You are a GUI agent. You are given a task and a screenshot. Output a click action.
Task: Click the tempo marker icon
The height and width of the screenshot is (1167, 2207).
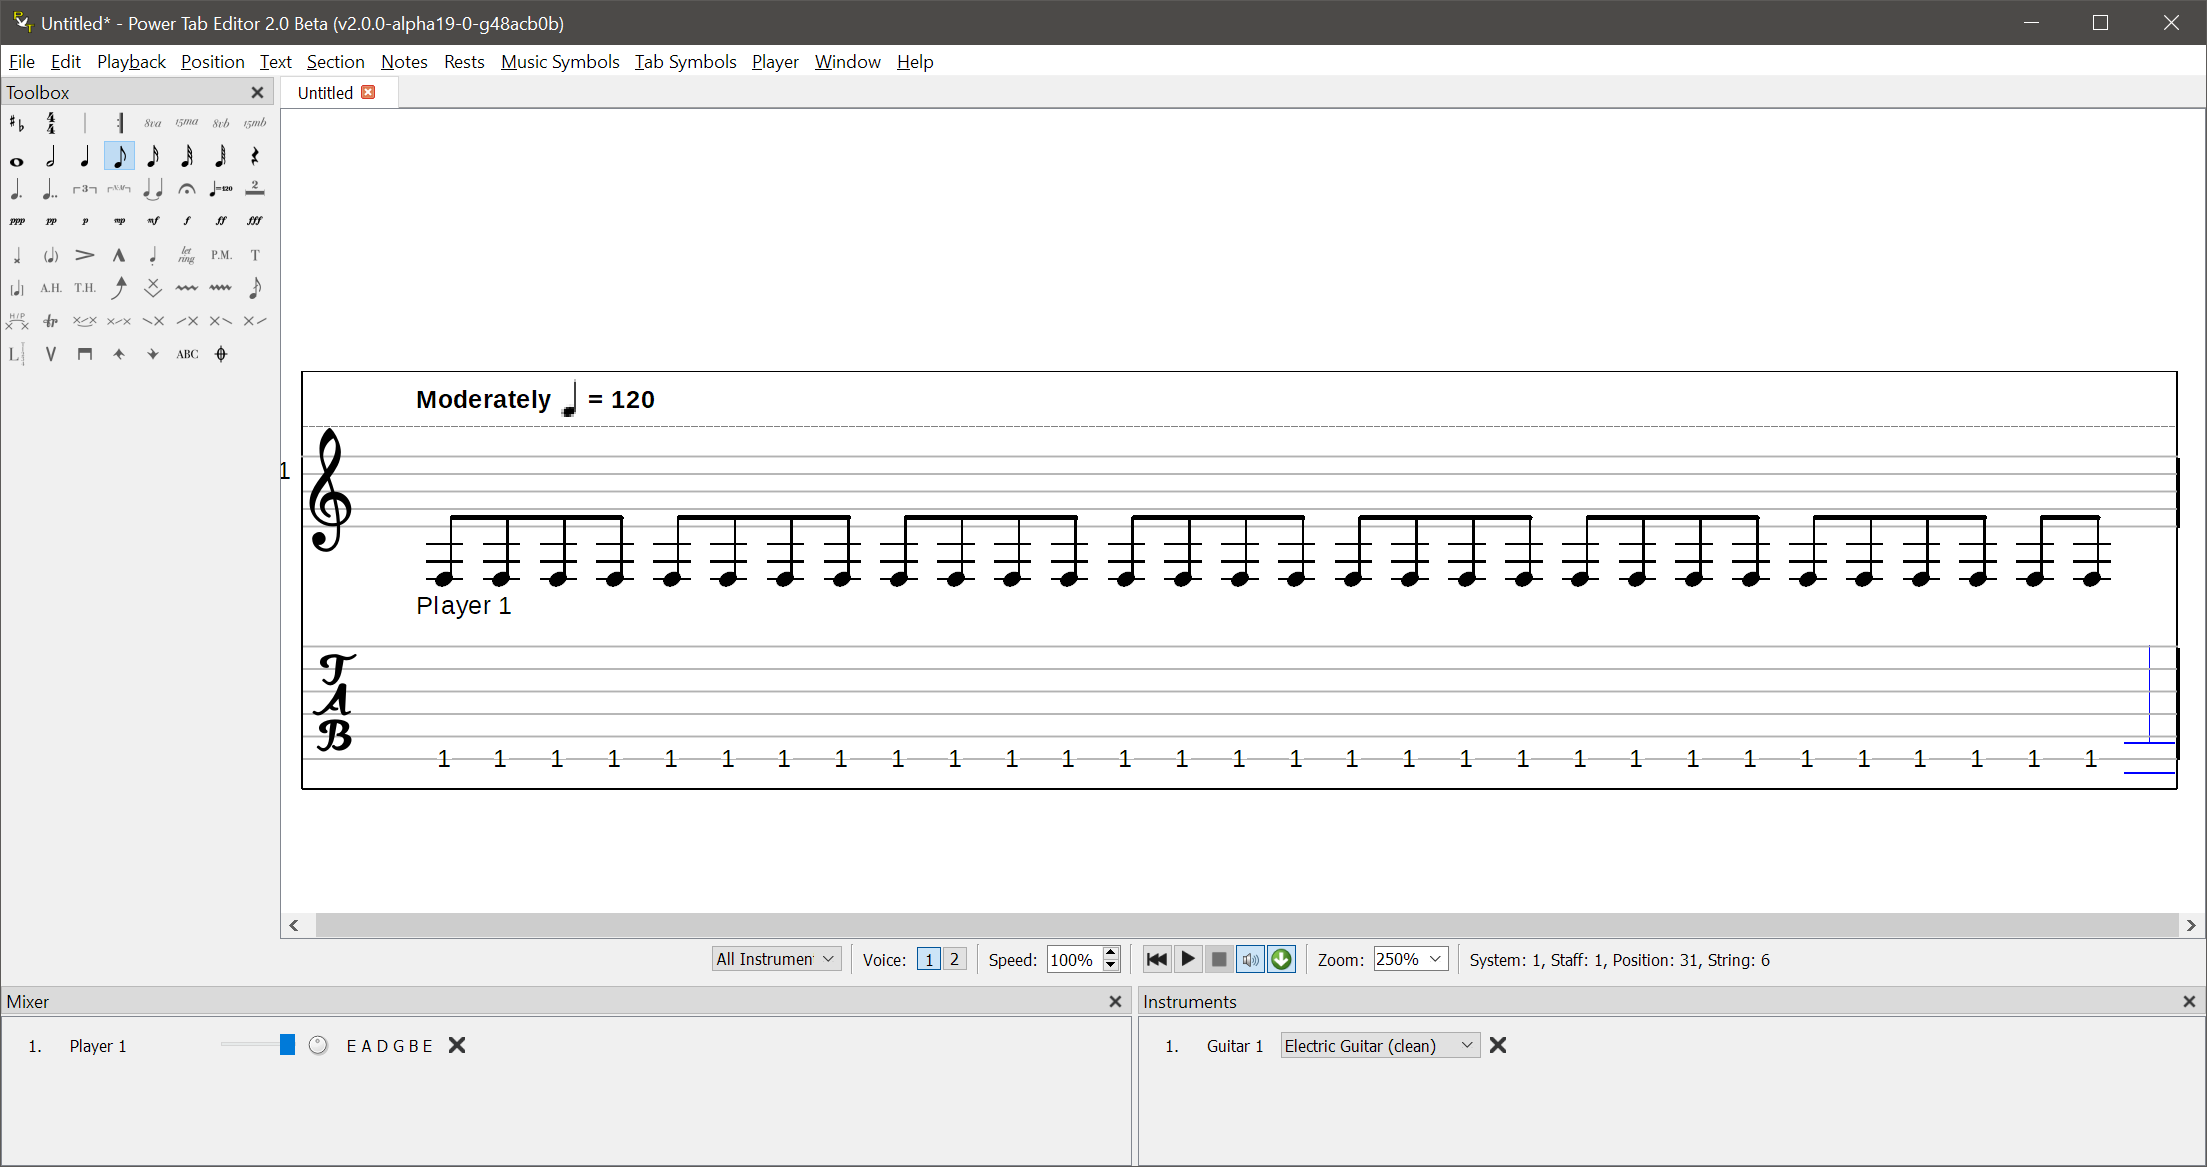click(221, 189)
